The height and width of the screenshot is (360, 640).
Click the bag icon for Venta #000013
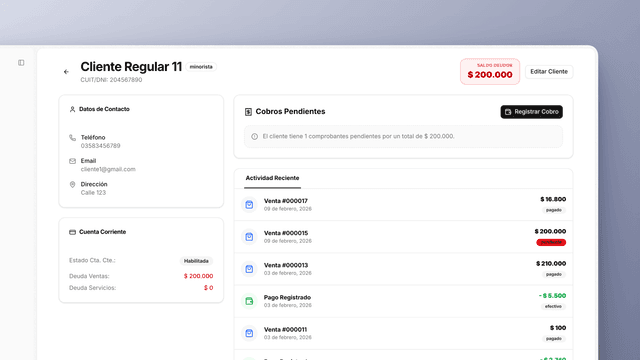(x=249, y=269)
